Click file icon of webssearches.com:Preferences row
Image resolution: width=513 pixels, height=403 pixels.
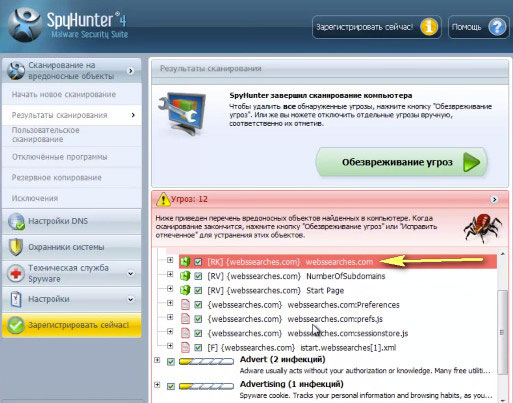(185, 305)
